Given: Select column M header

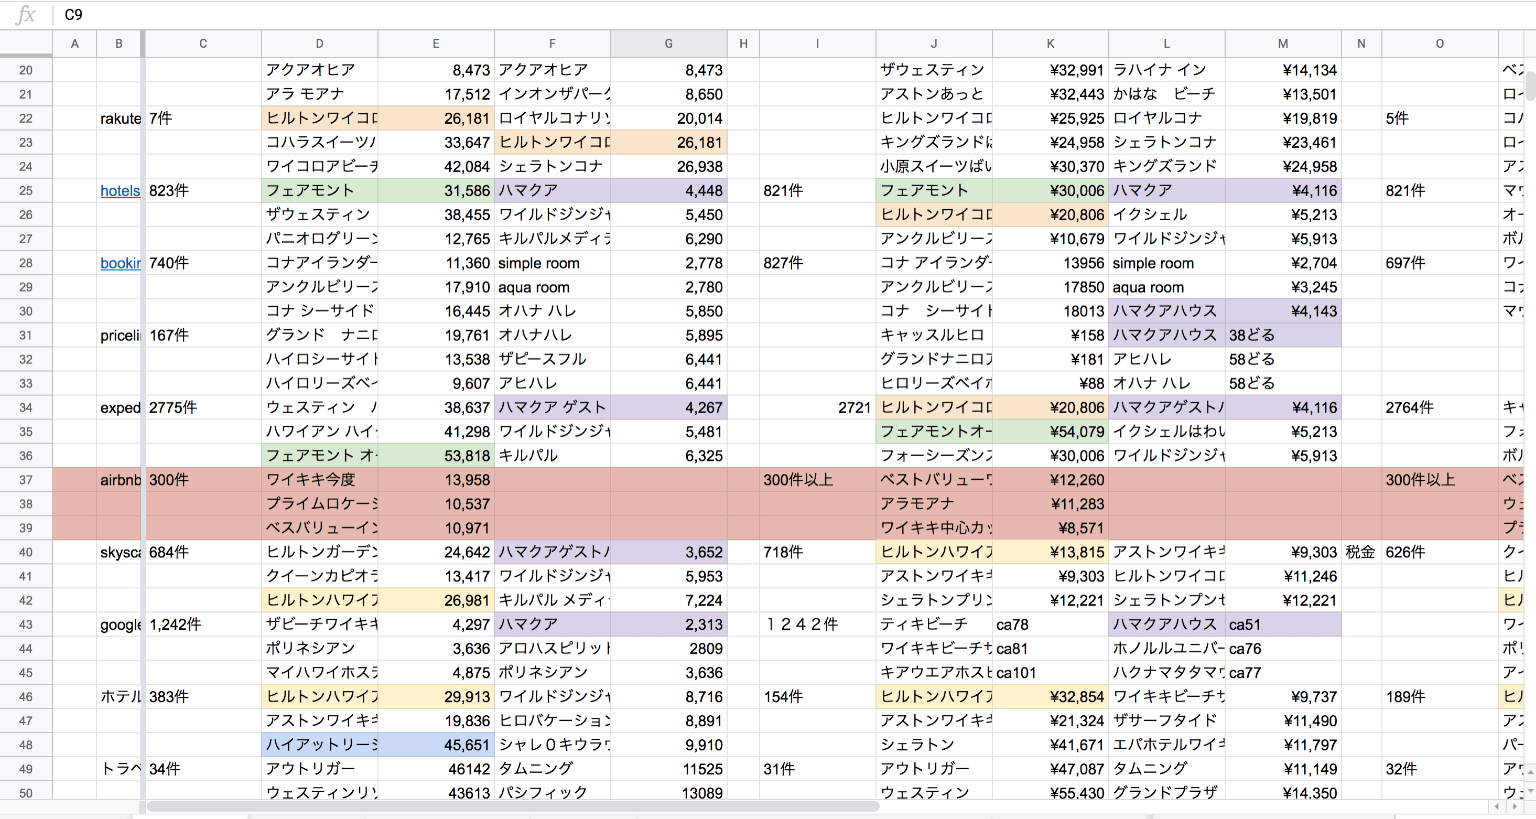Looking at the screenshot, I should [x=1283, y=44].
